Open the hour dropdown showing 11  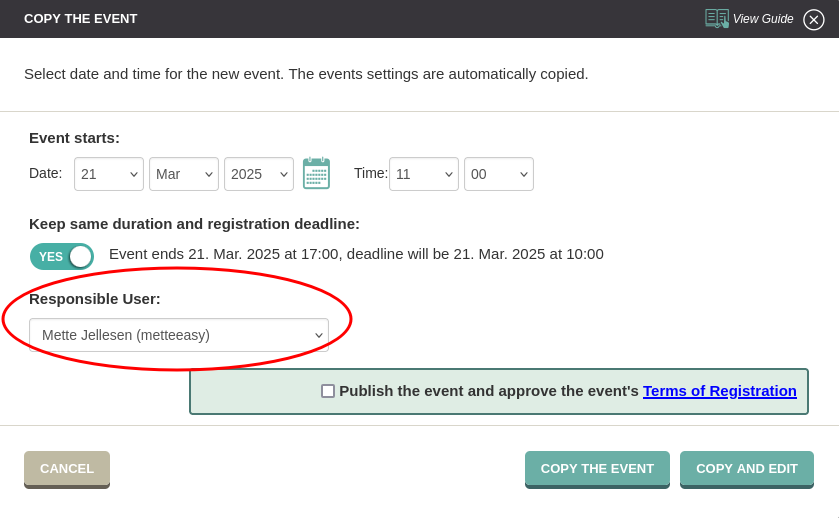424,174
